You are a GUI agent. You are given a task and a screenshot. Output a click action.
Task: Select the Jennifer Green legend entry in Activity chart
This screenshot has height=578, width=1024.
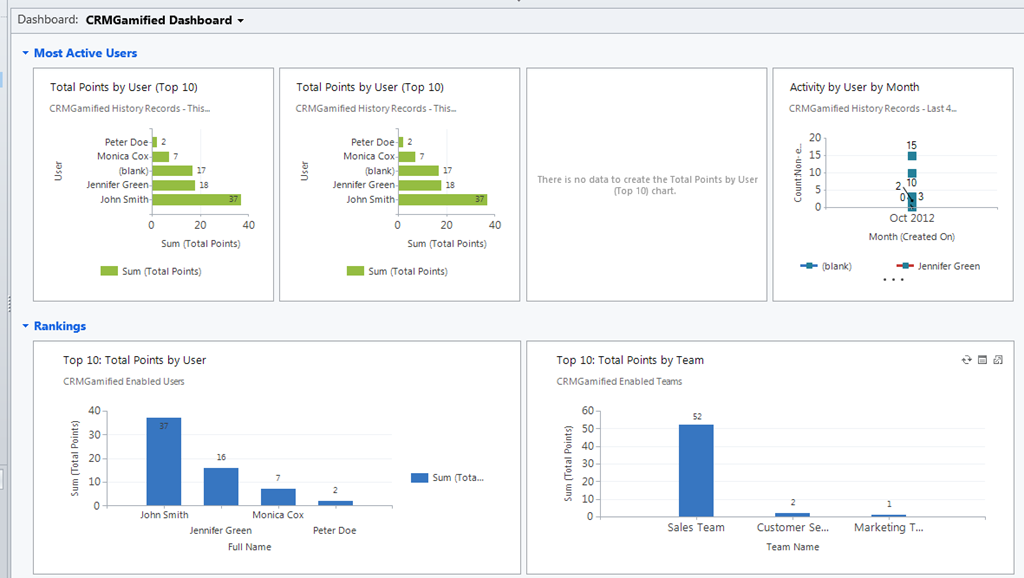pyautogui.click(x=938, y=266)
